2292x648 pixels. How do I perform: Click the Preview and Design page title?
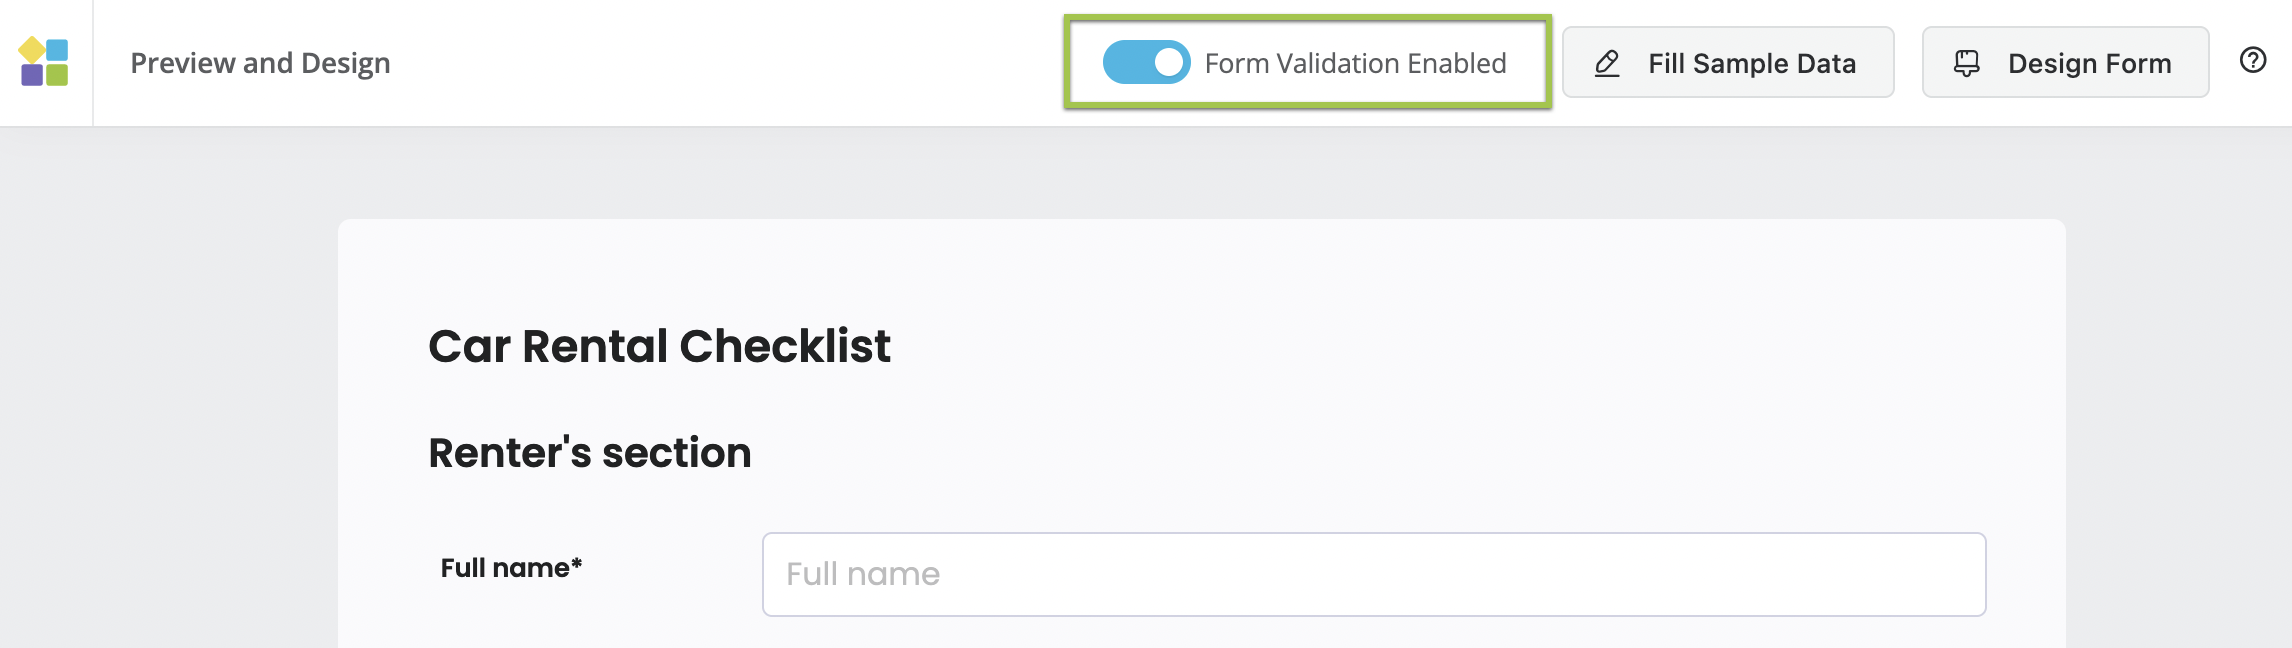click(x=260, y=63)
